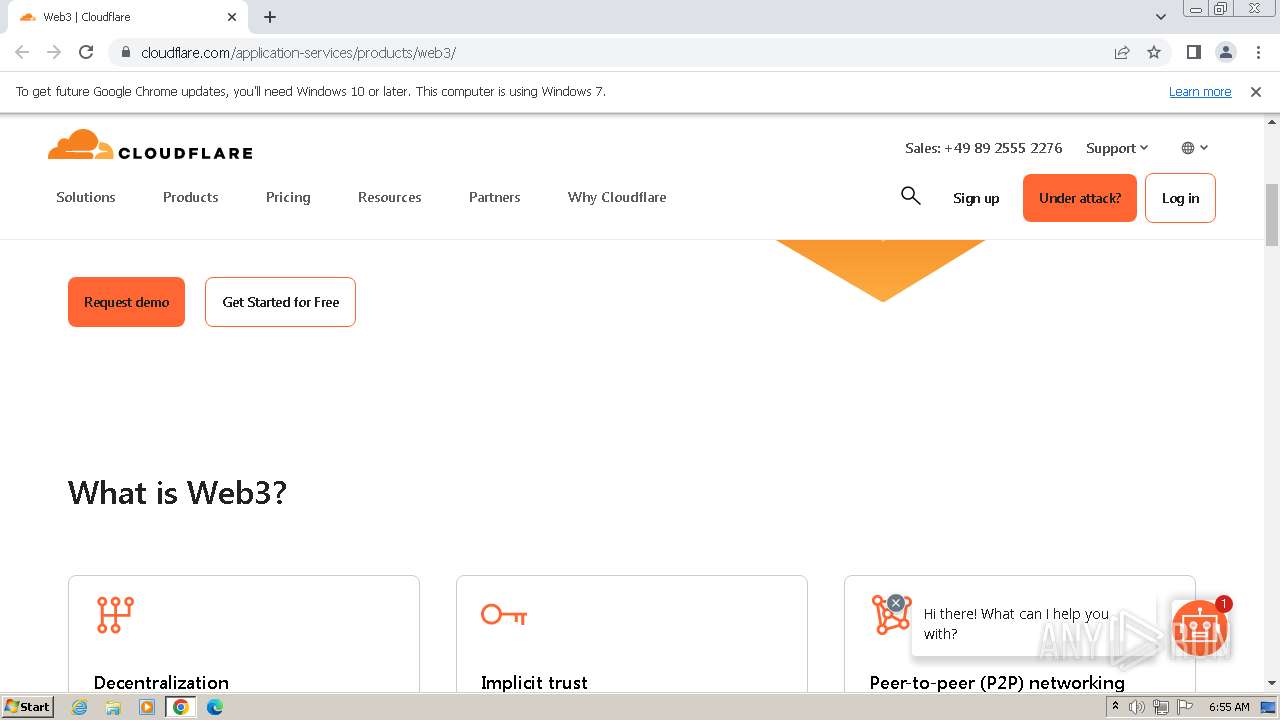Click the system clock 6:55 AM

pos(1229,707)
